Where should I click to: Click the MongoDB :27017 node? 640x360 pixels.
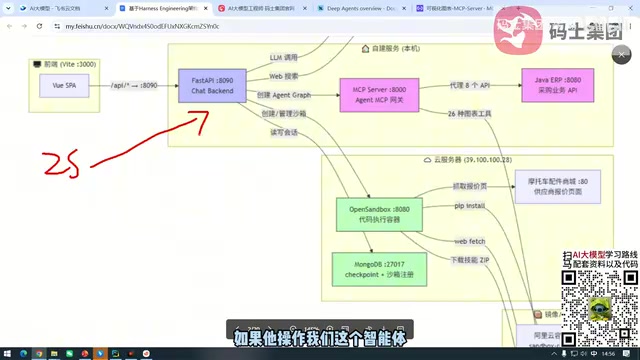click(x=379, y=269)
